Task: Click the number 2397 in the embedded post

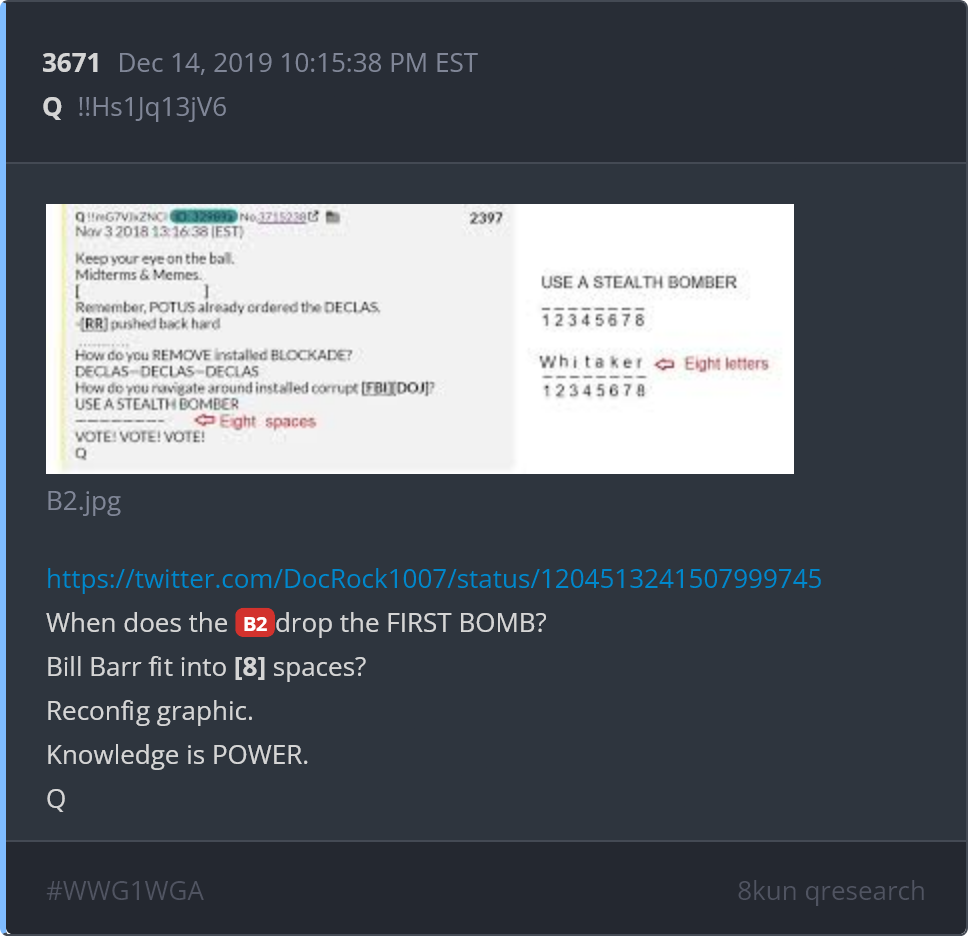Action: [486, 218]
